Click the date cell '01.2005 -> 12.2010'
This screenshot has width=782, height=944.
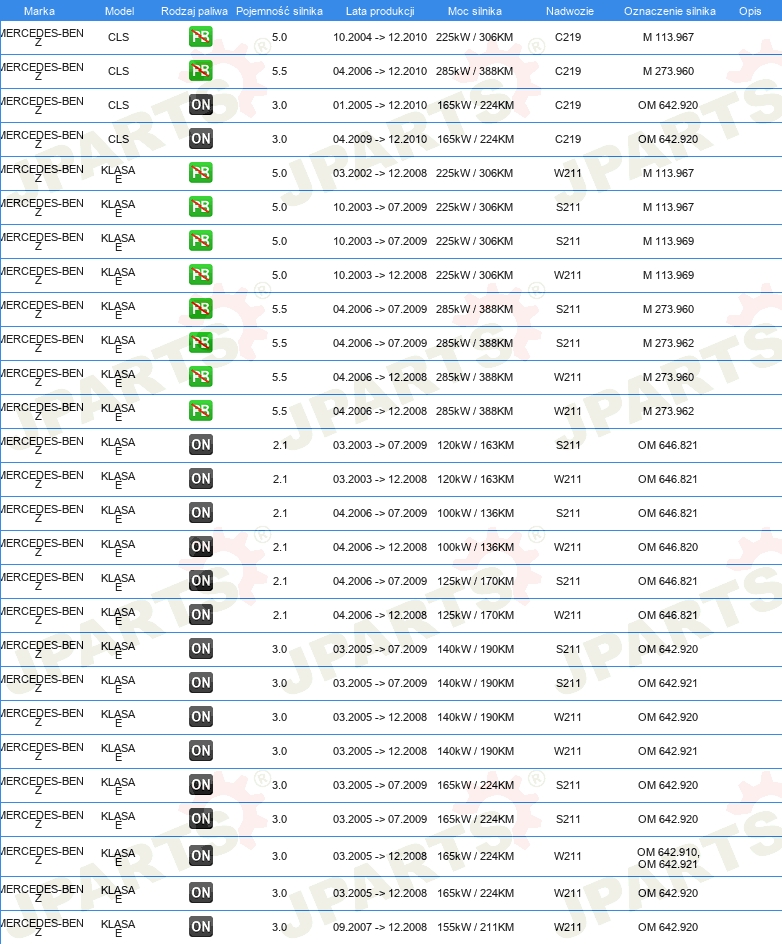(x=380, y=105)
